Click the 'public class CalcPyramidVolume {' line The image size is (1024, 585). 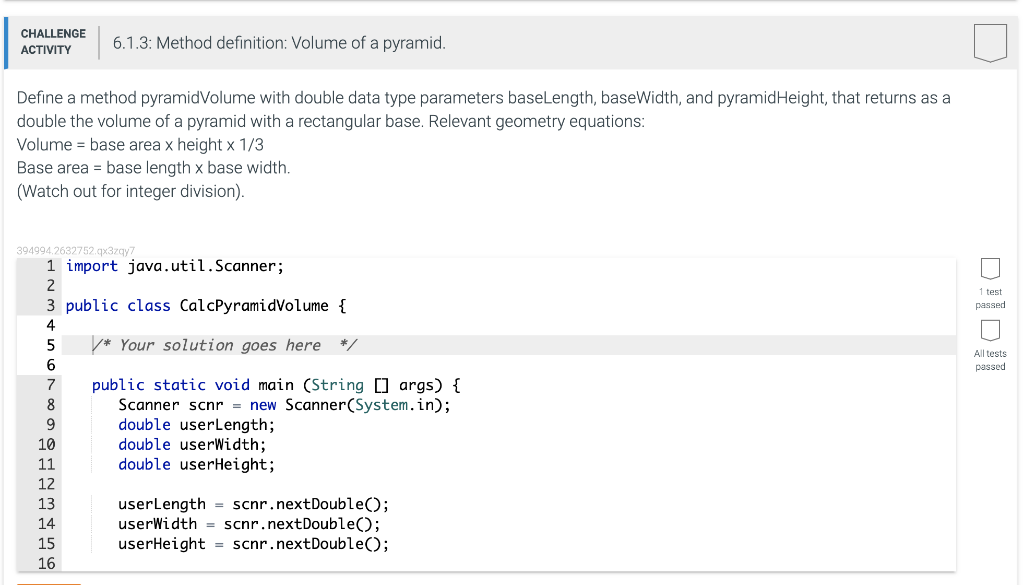[206, 306]
